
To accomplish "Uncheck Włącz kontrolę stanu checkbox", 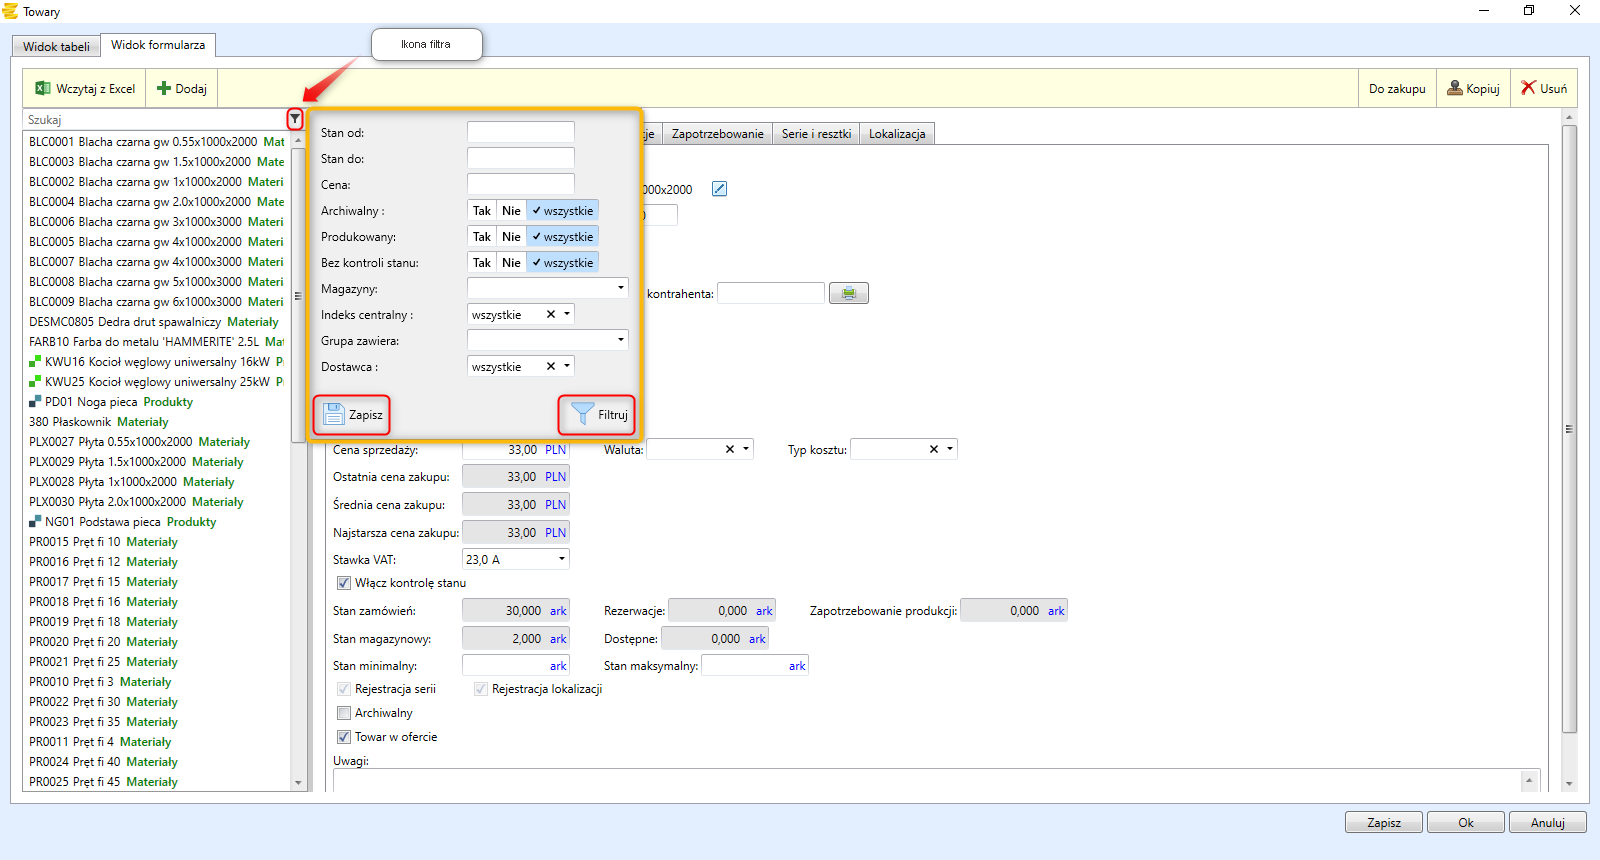I will coord(344,583).
